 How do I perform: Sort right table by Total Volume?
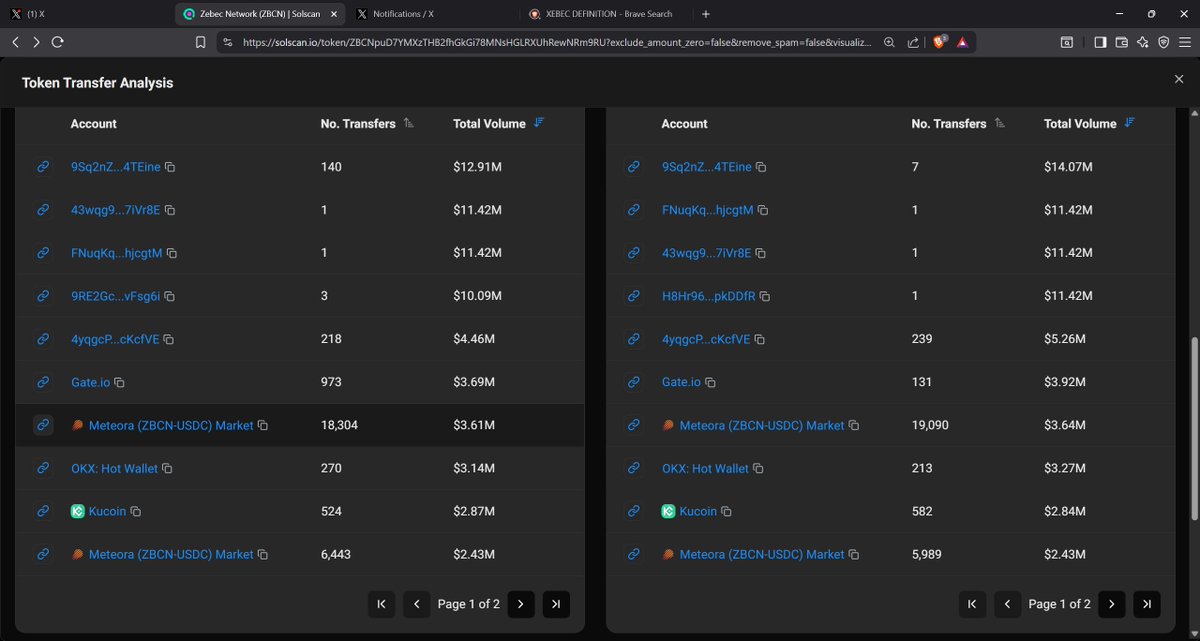pos(1130,123)
